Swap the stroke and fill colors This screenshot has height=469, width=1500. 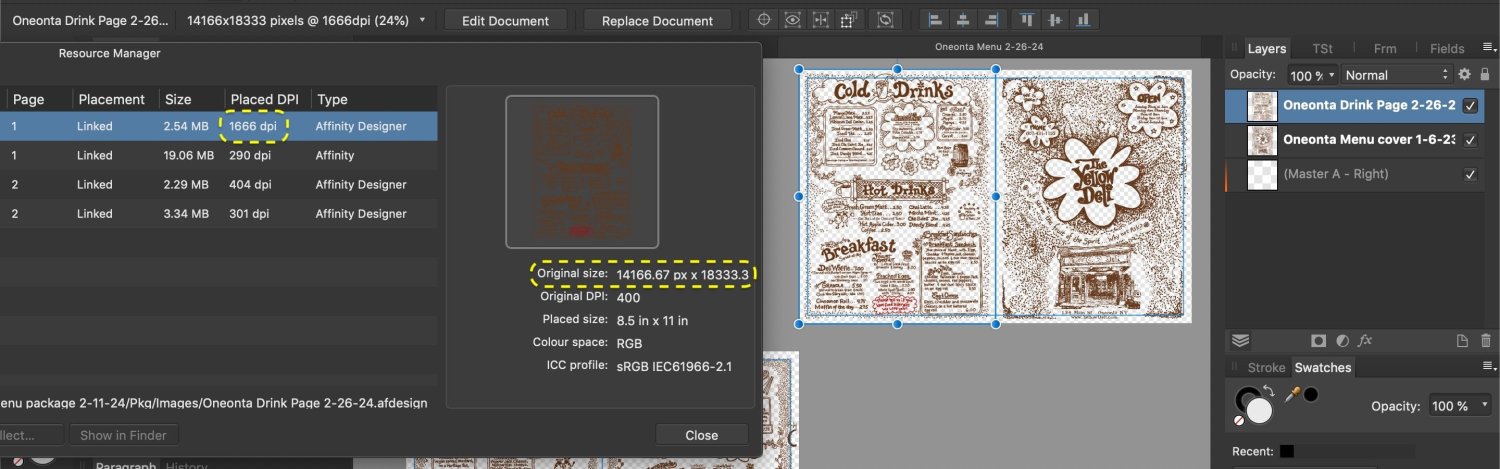click(x=1269, y=390)
